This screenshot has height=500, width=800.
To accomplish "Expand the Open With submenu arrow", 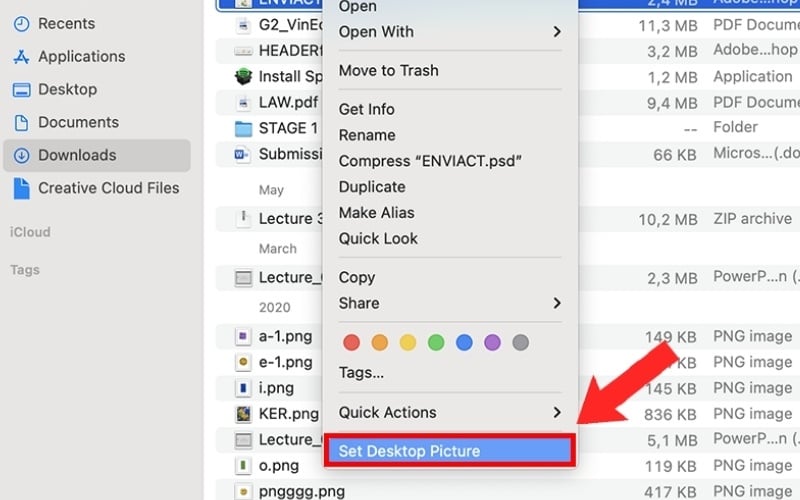I will (557, 32).
